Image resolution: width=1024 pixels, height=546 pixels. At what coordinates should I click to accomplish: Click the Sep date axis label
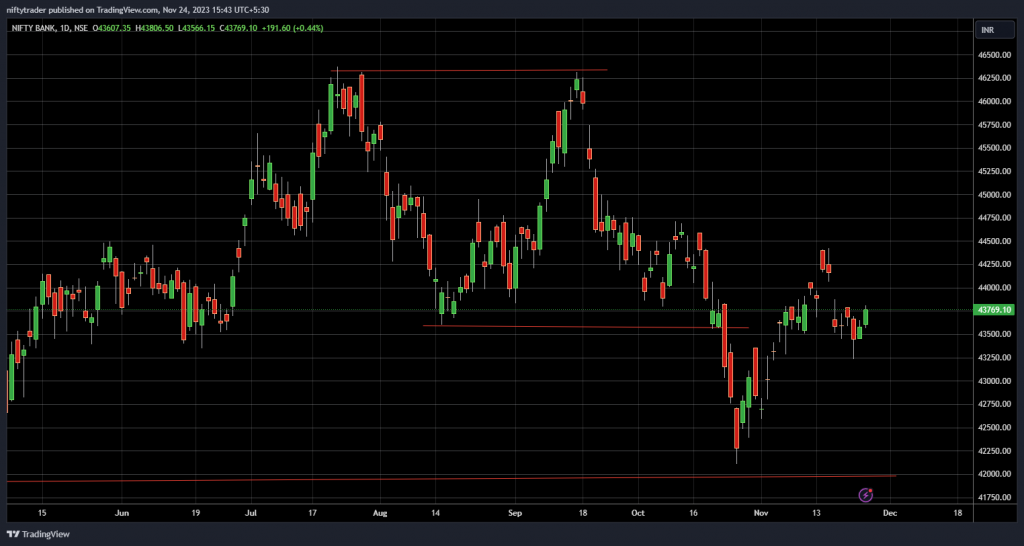[x=515, y=513]
